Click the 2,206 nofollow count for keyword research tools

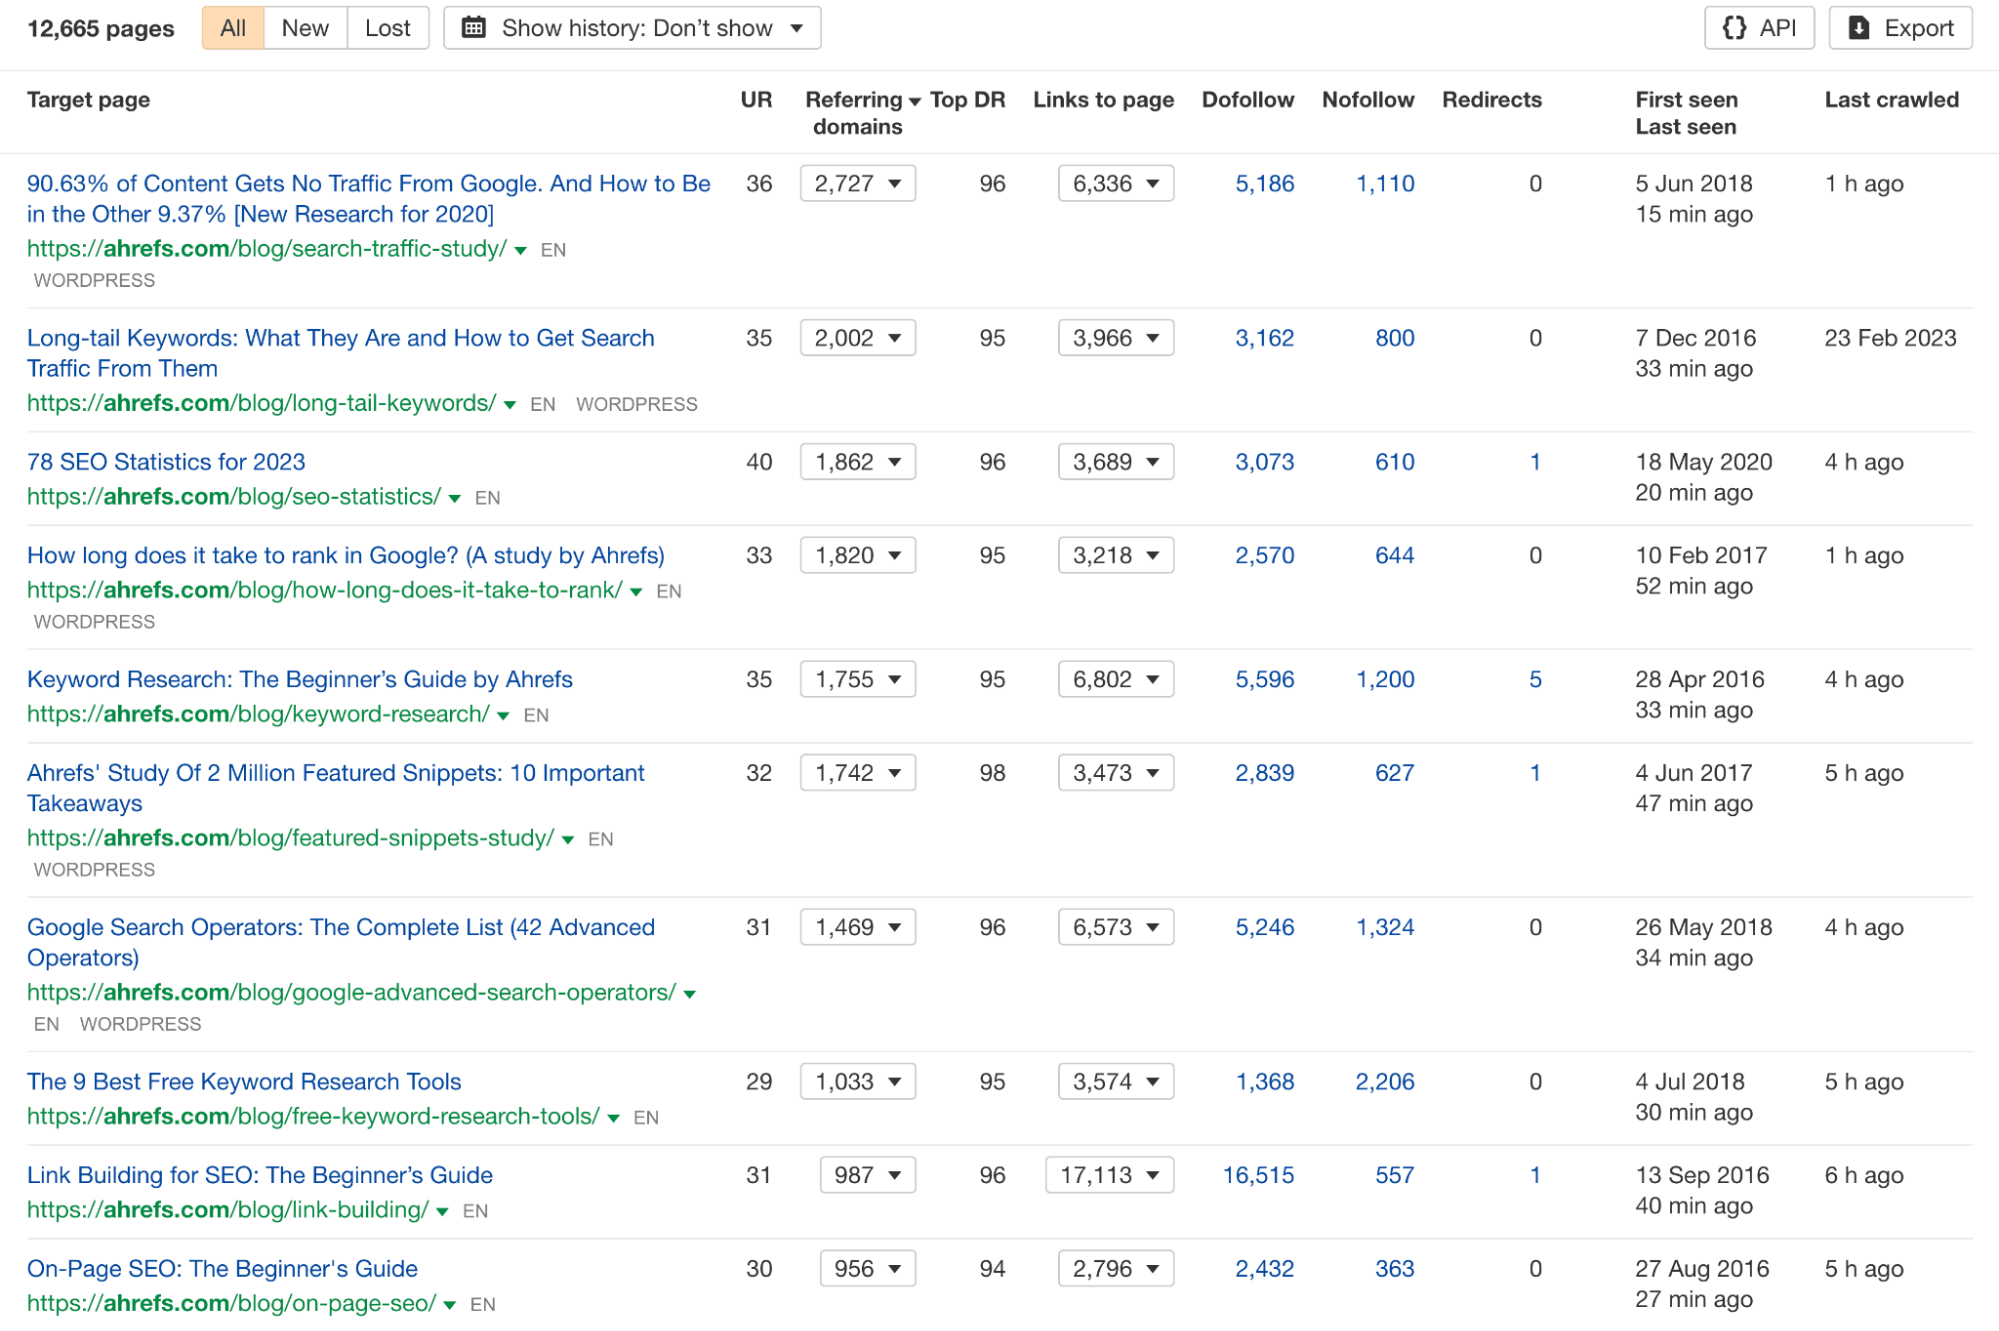tap(1385, 1081)
